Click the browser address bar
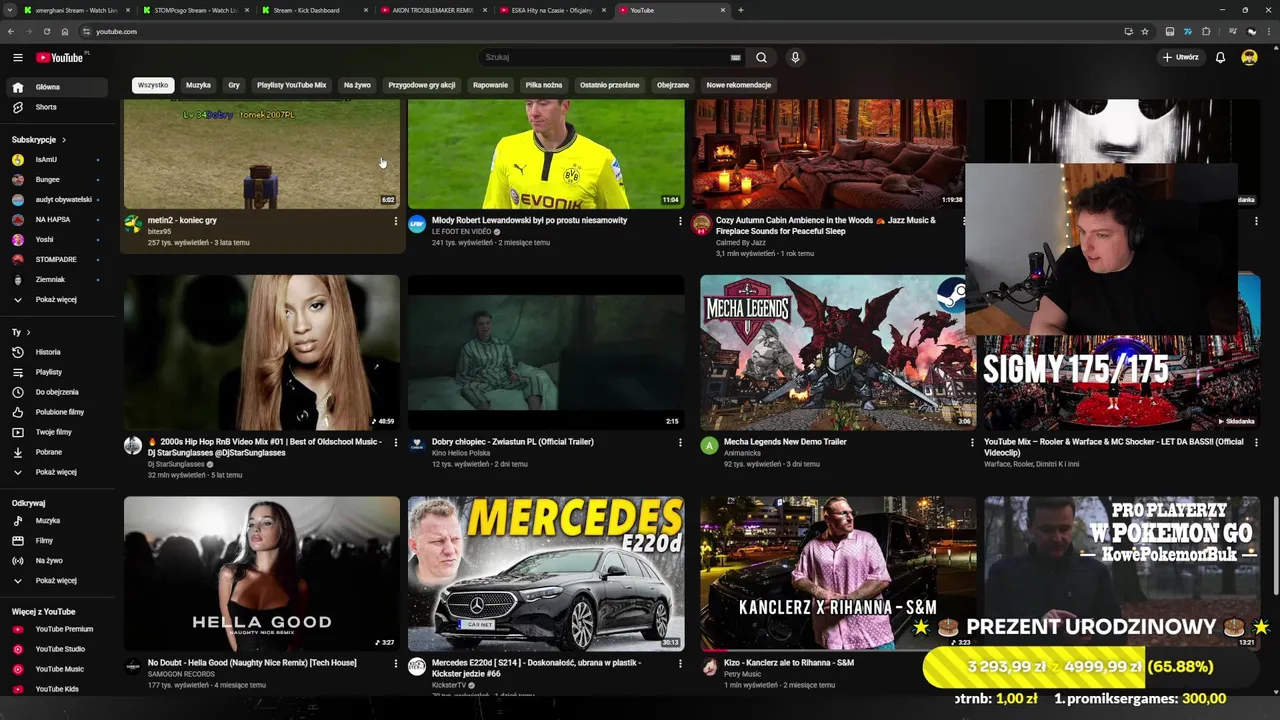1280x720 pixels. [x=600, y=32]
